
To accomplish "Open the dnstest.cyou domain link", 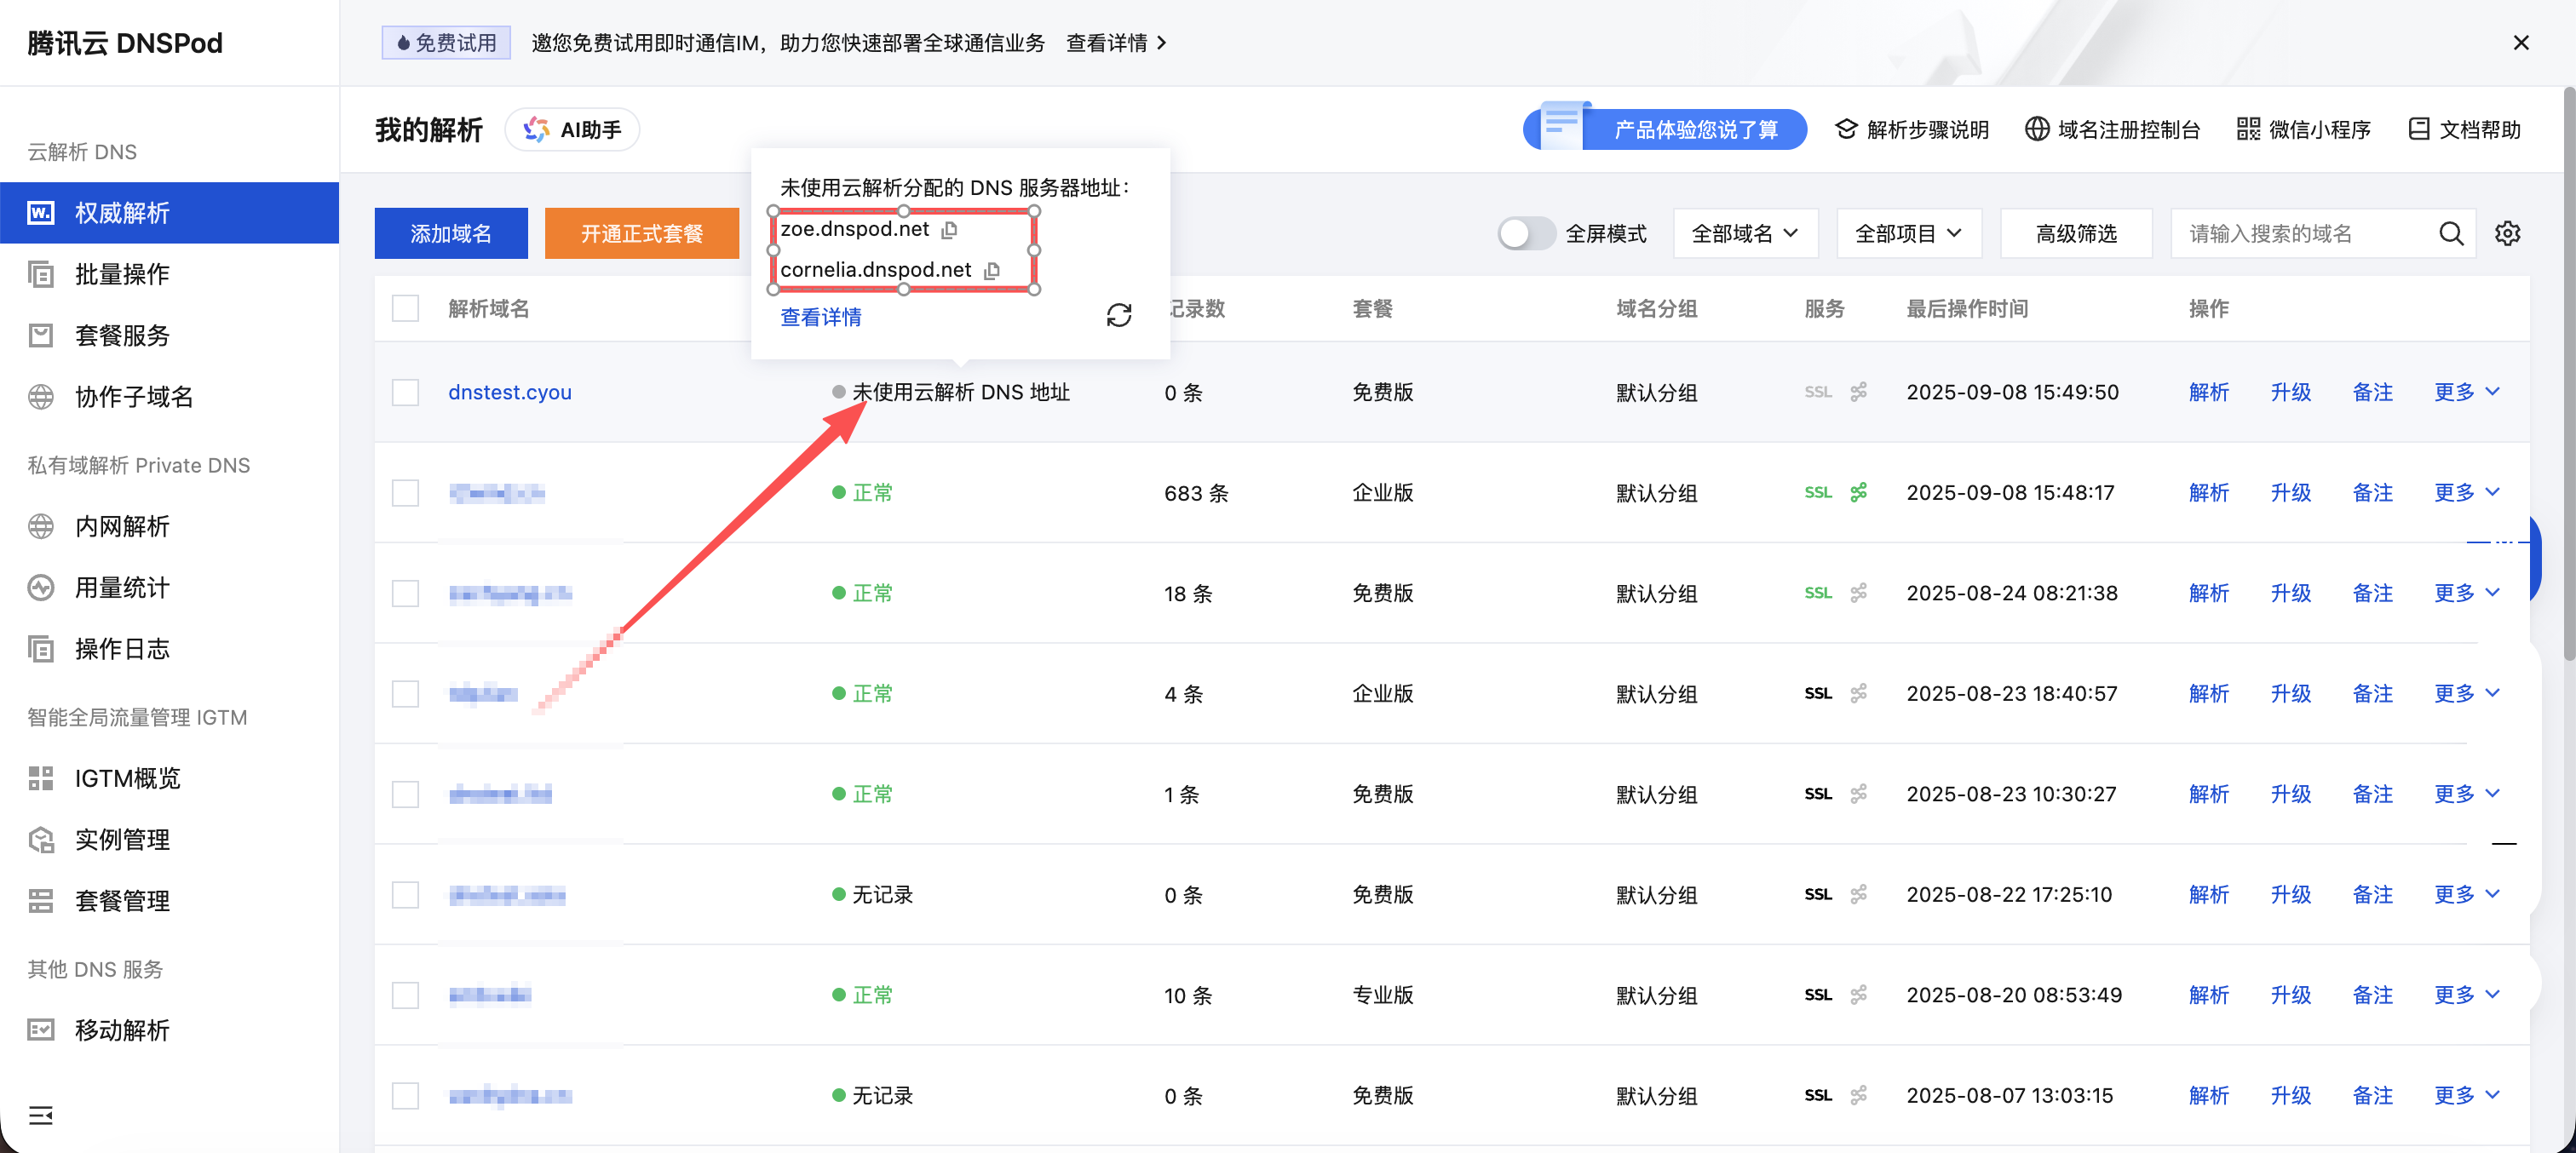I will [x=510, y=392].
